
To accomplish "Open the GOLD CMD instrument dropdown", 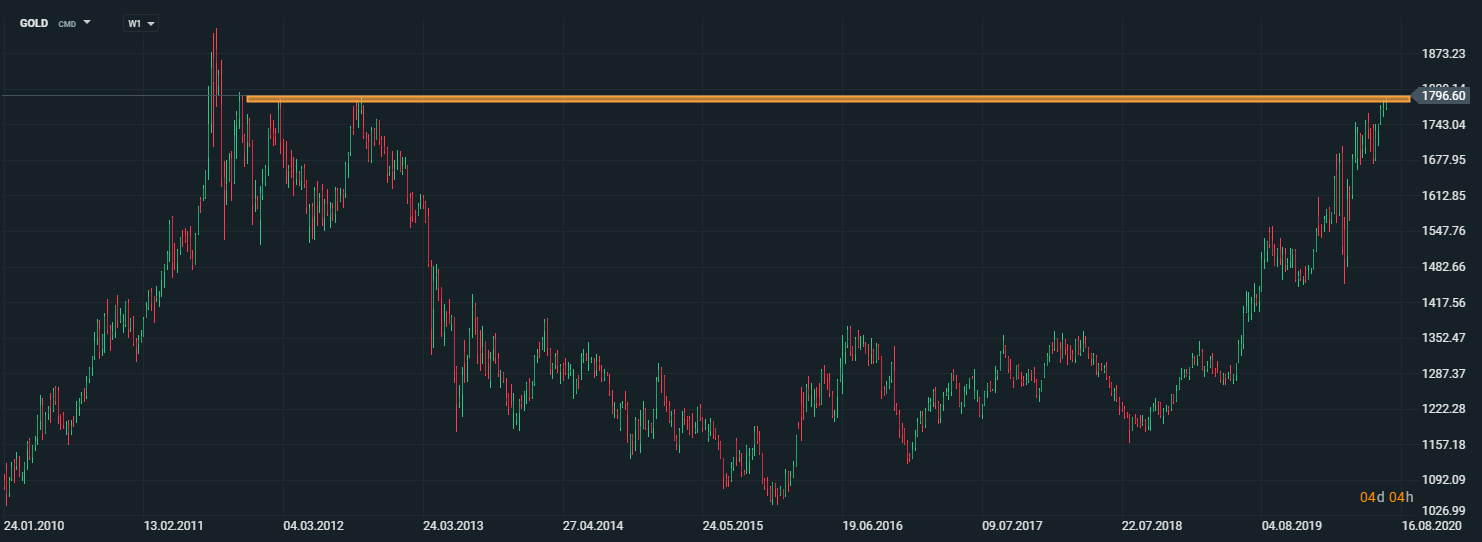I will point(55,22).
